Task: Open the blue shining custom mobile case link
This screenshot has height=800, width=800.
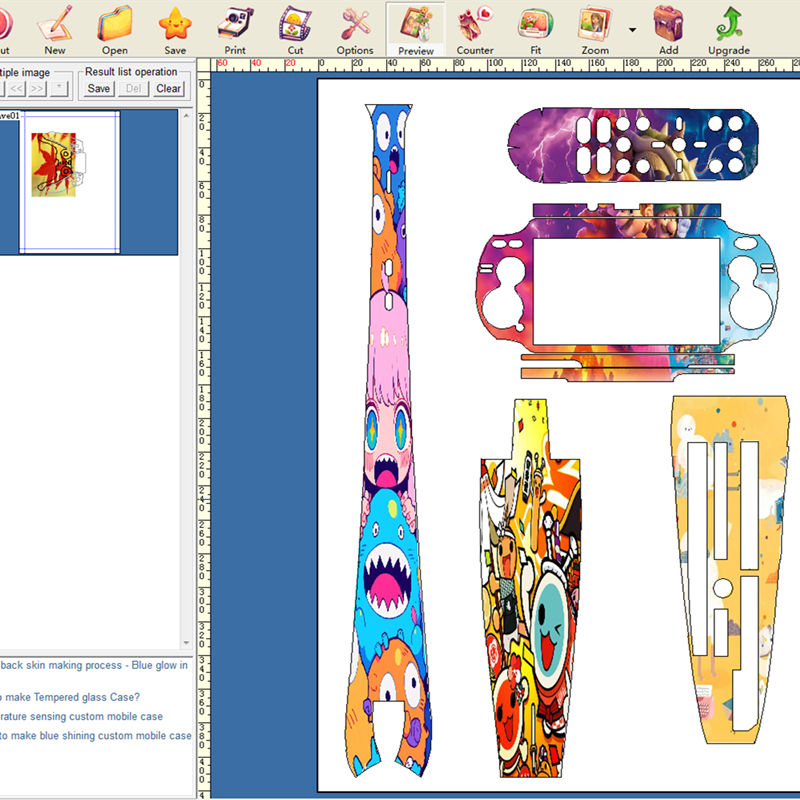Action: [x=96, y=736]
